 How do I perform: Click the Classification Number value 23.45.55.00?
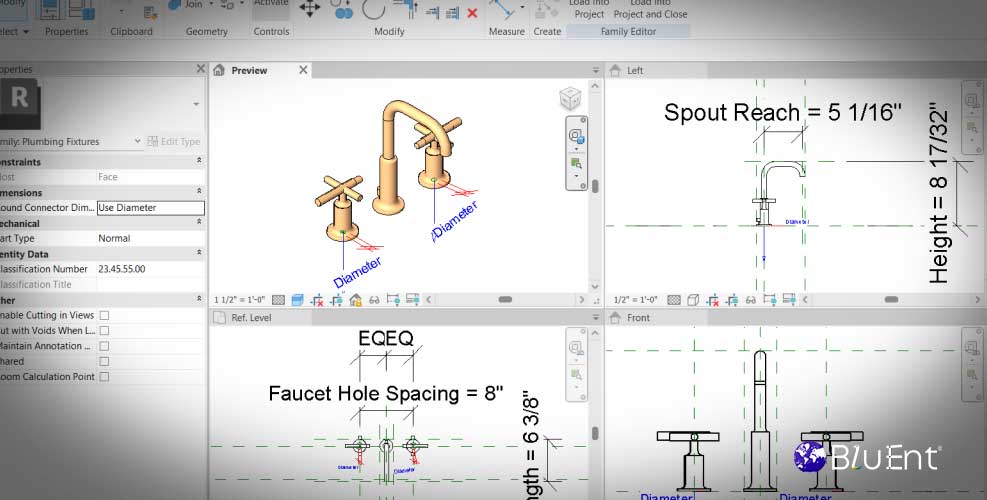coord(121,269)
